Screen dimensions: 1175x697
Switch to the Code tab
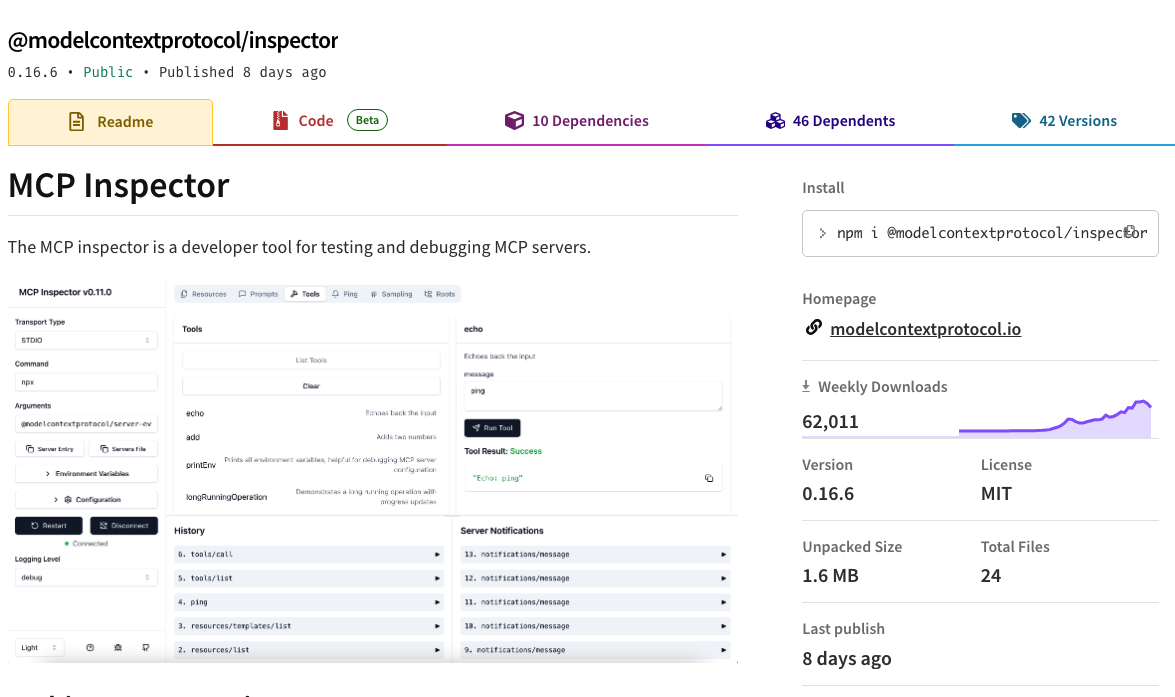click(330, 121)
